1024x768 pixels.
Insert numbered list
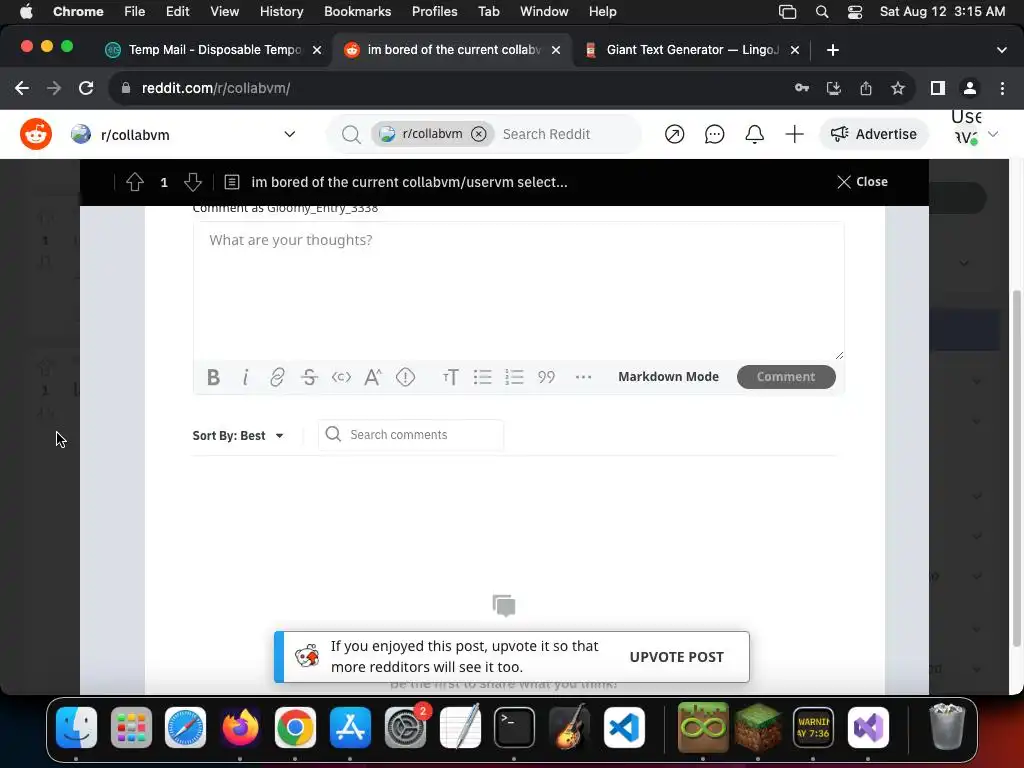pyautogui.click(x=515, y=377)
